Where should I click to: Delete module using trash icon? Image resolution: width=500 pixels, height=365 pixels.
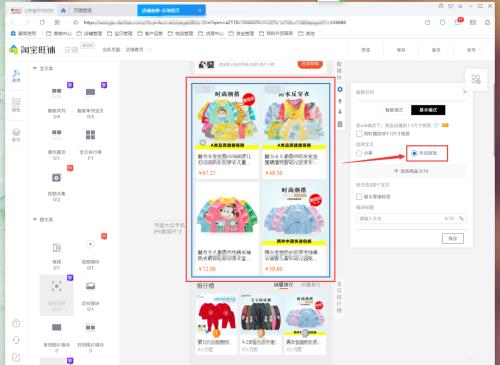point(340,124)
